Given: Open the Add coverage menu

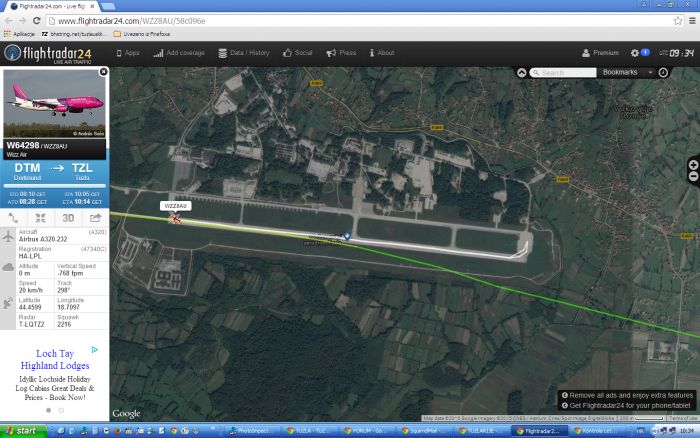Looking at the screenshot, I should (x=179, y=53).
